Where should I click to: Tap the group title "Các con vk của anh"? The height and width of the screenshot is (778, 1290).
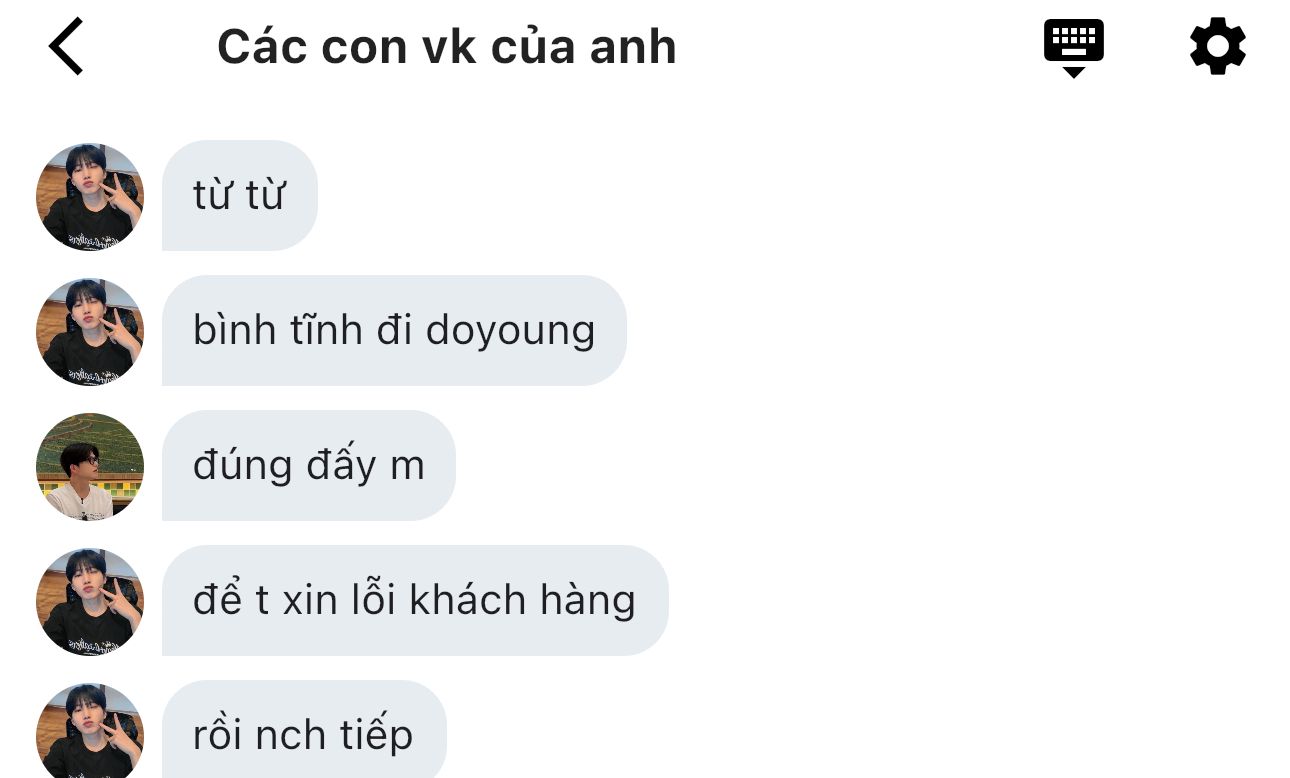point(447,47)
